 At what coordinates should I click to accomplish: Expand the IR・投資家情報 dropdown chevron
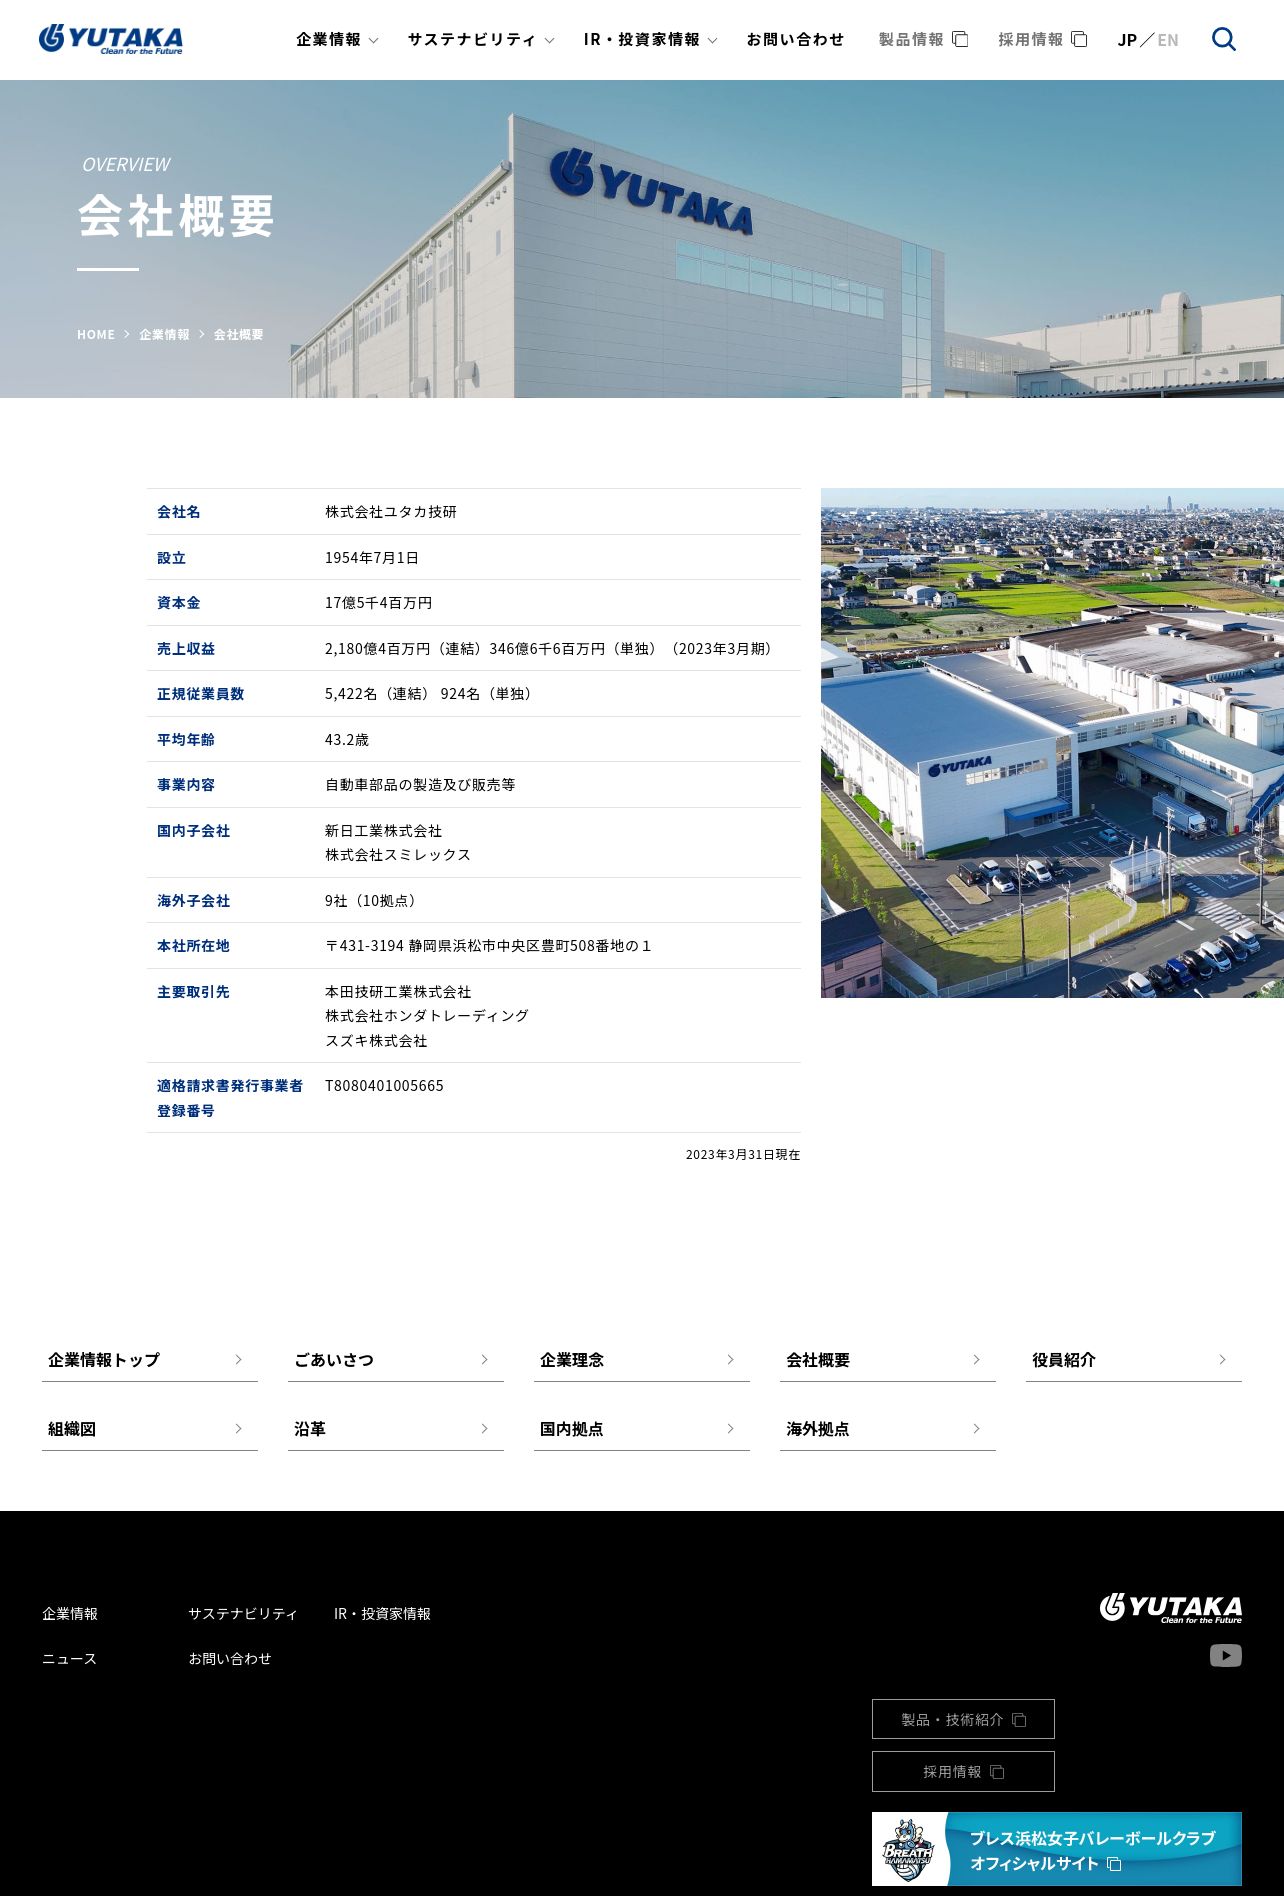(712, 41)
